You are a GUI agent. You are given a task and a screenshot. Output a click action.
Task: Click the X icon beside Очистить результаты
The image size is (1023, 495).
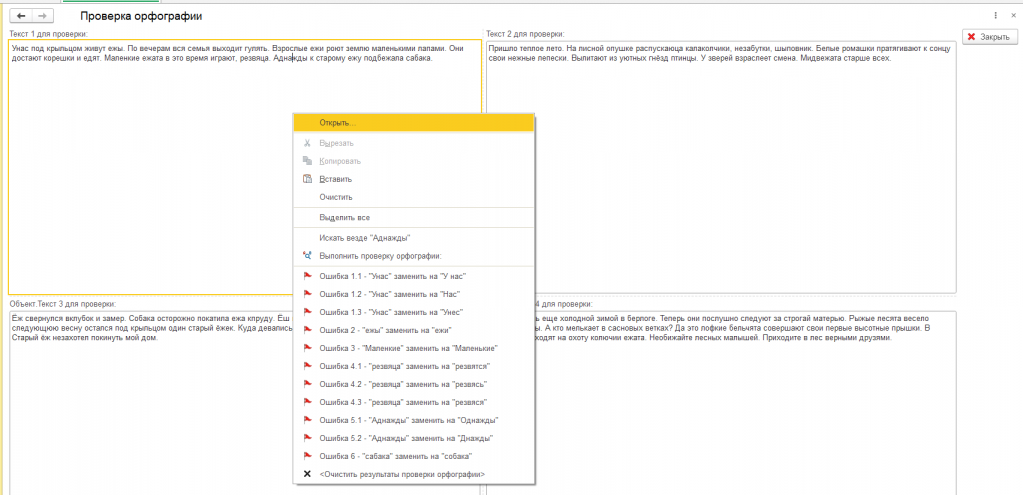point(307,474)
